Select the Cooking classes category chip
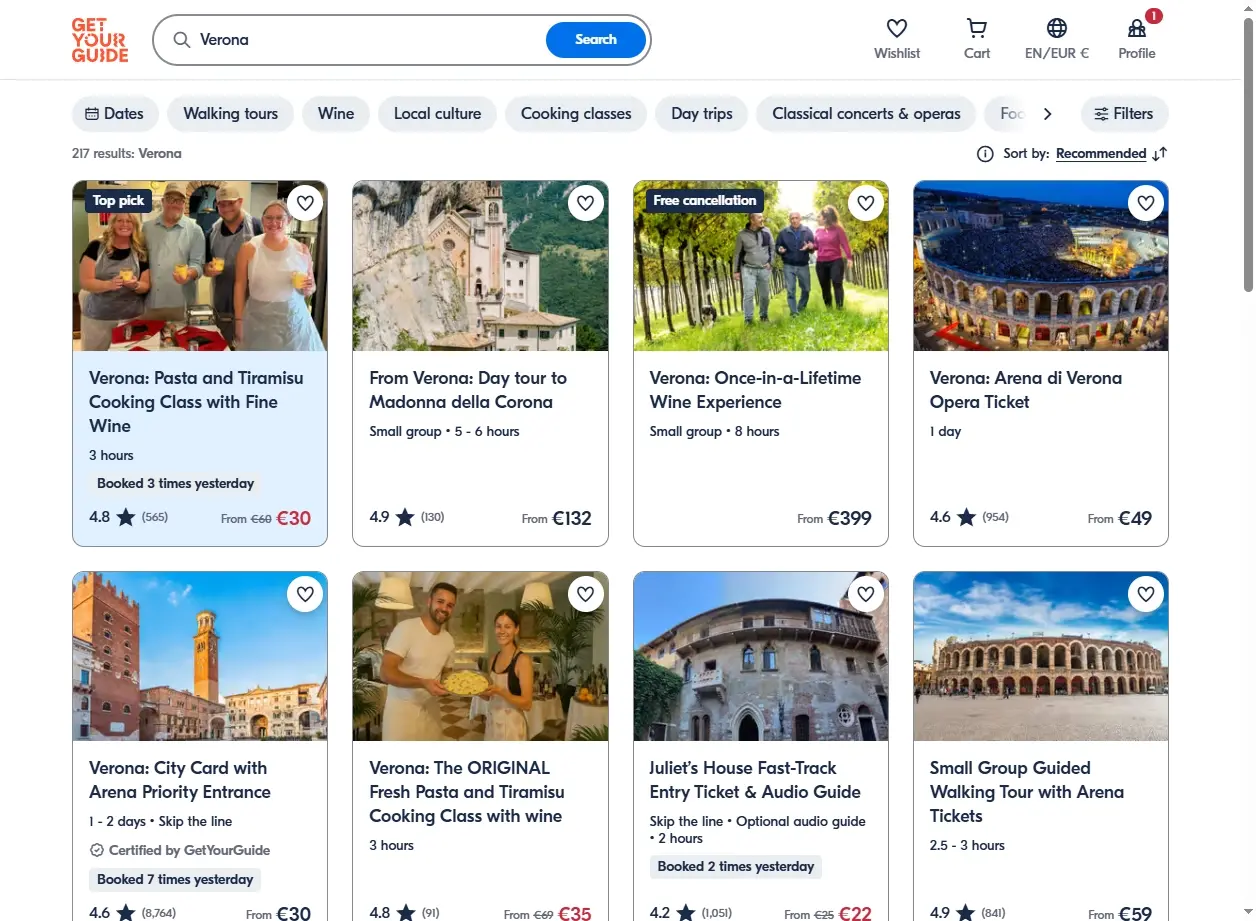The height and width of the screenshot is (921, 1256). (576, 114)
